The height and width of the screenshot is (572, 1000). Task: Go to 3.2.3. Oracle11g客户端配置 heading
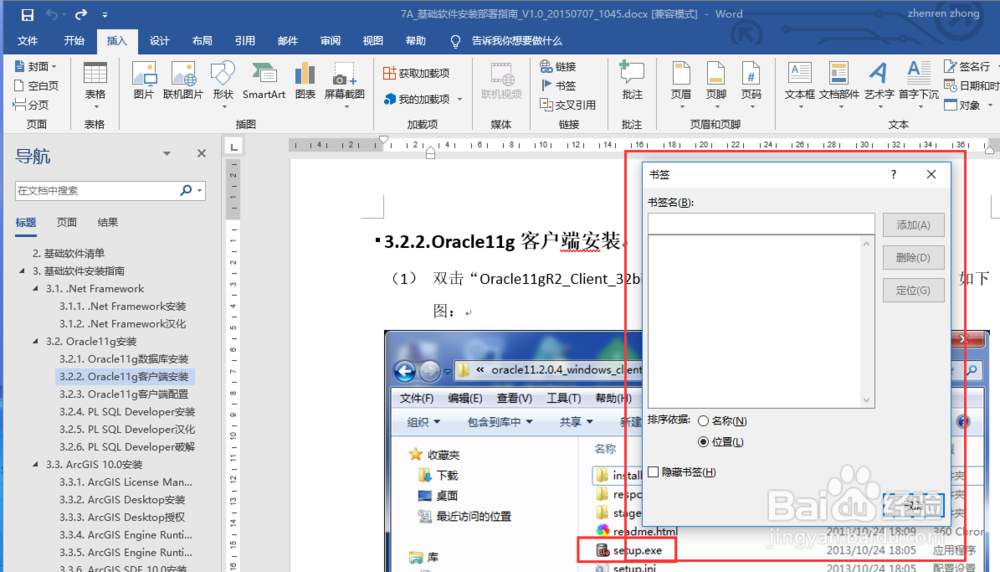[x=124, y=394]
